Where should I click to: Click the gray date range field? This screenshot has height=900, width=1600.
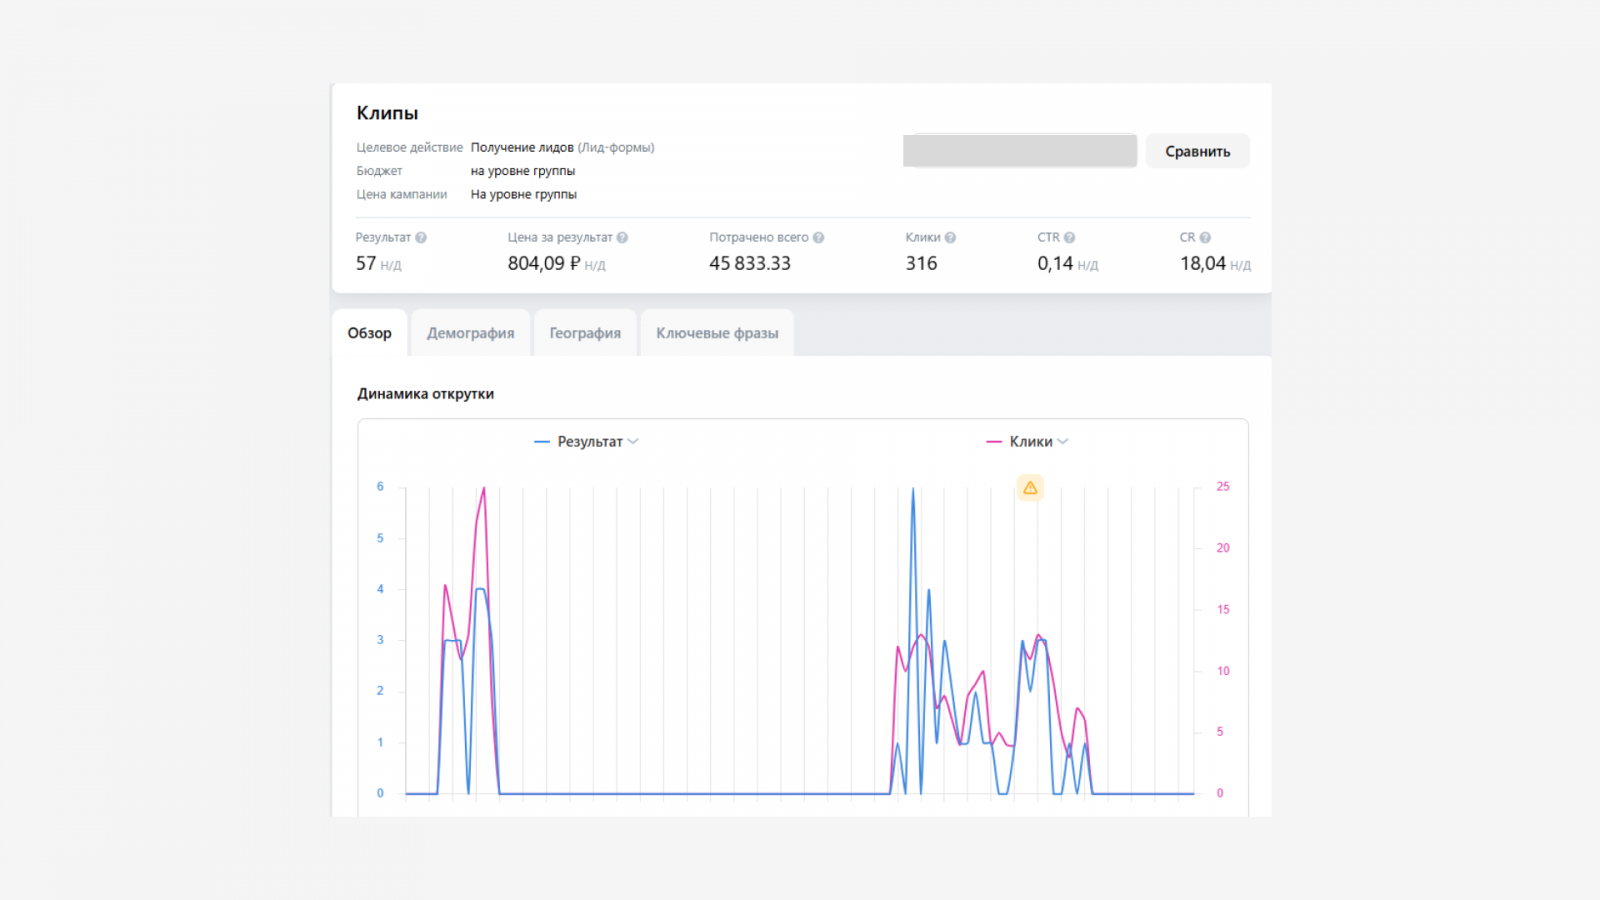(x=1019, y=151)
